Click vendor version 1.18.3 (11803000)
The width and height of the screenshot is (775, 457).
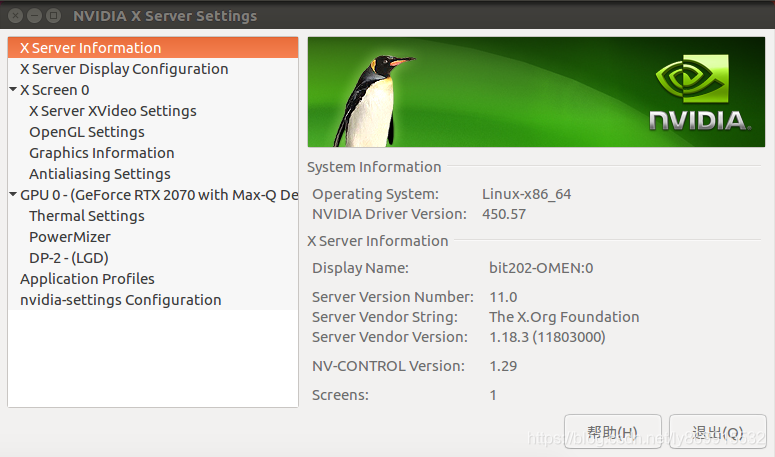[547, 337]
